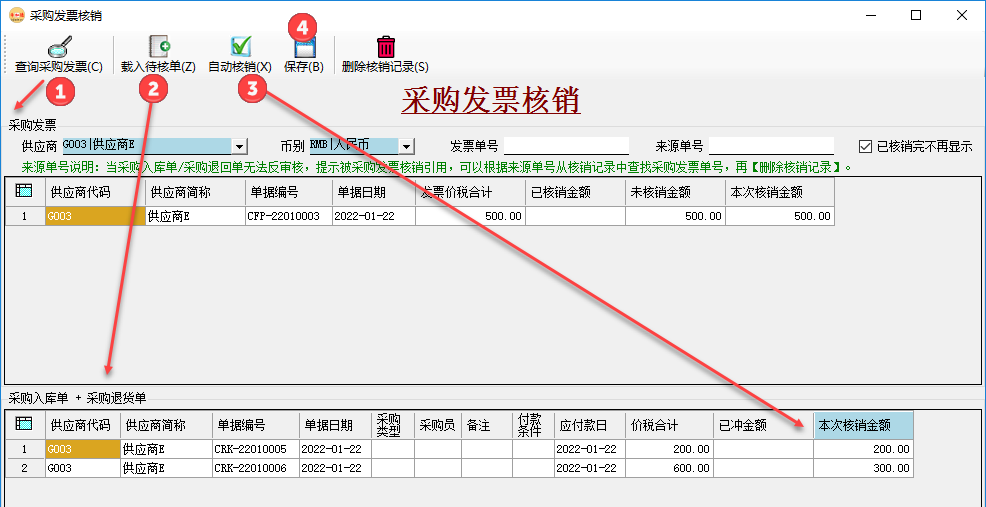986x507 pixels.
Task: Click the 供应商 G003 combo box text
Action: coord(147,146)
